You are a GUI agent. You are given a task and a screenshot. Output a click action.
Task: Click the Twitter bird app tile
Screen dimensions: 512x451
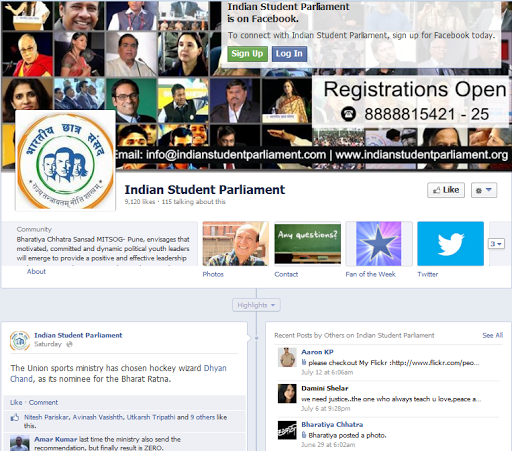[x=450, y=244]
